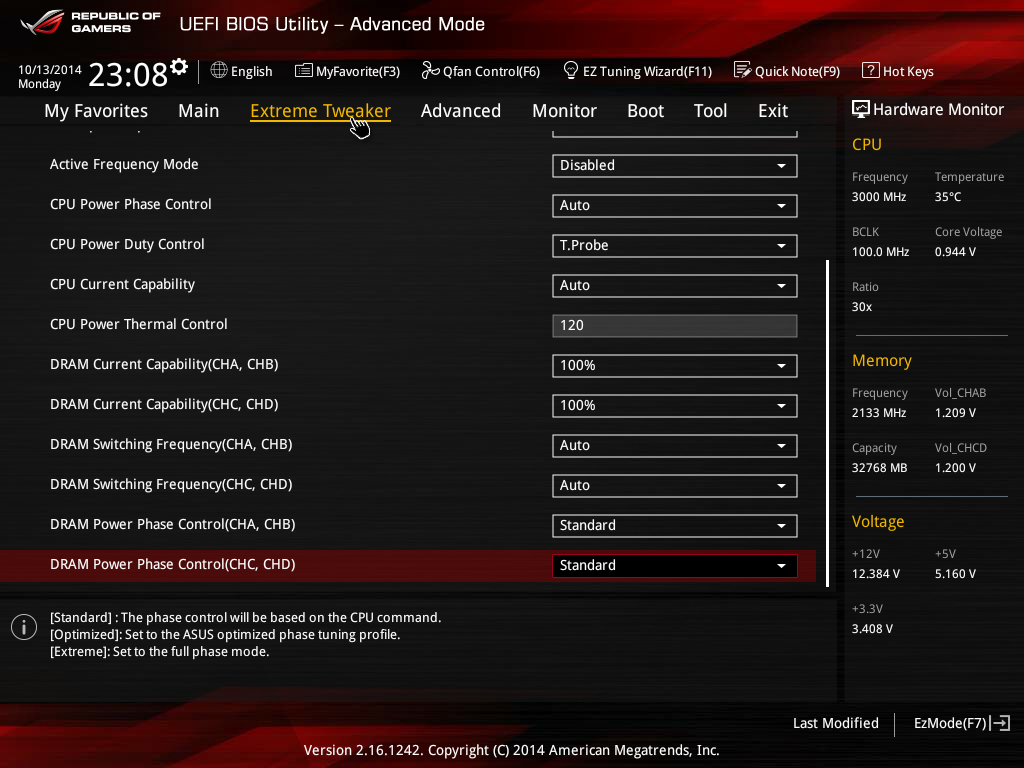The width and height of the screenshot is (1024, 768).
Task: Click the Republic of Gamers logo
Action: tap(91, 23)
